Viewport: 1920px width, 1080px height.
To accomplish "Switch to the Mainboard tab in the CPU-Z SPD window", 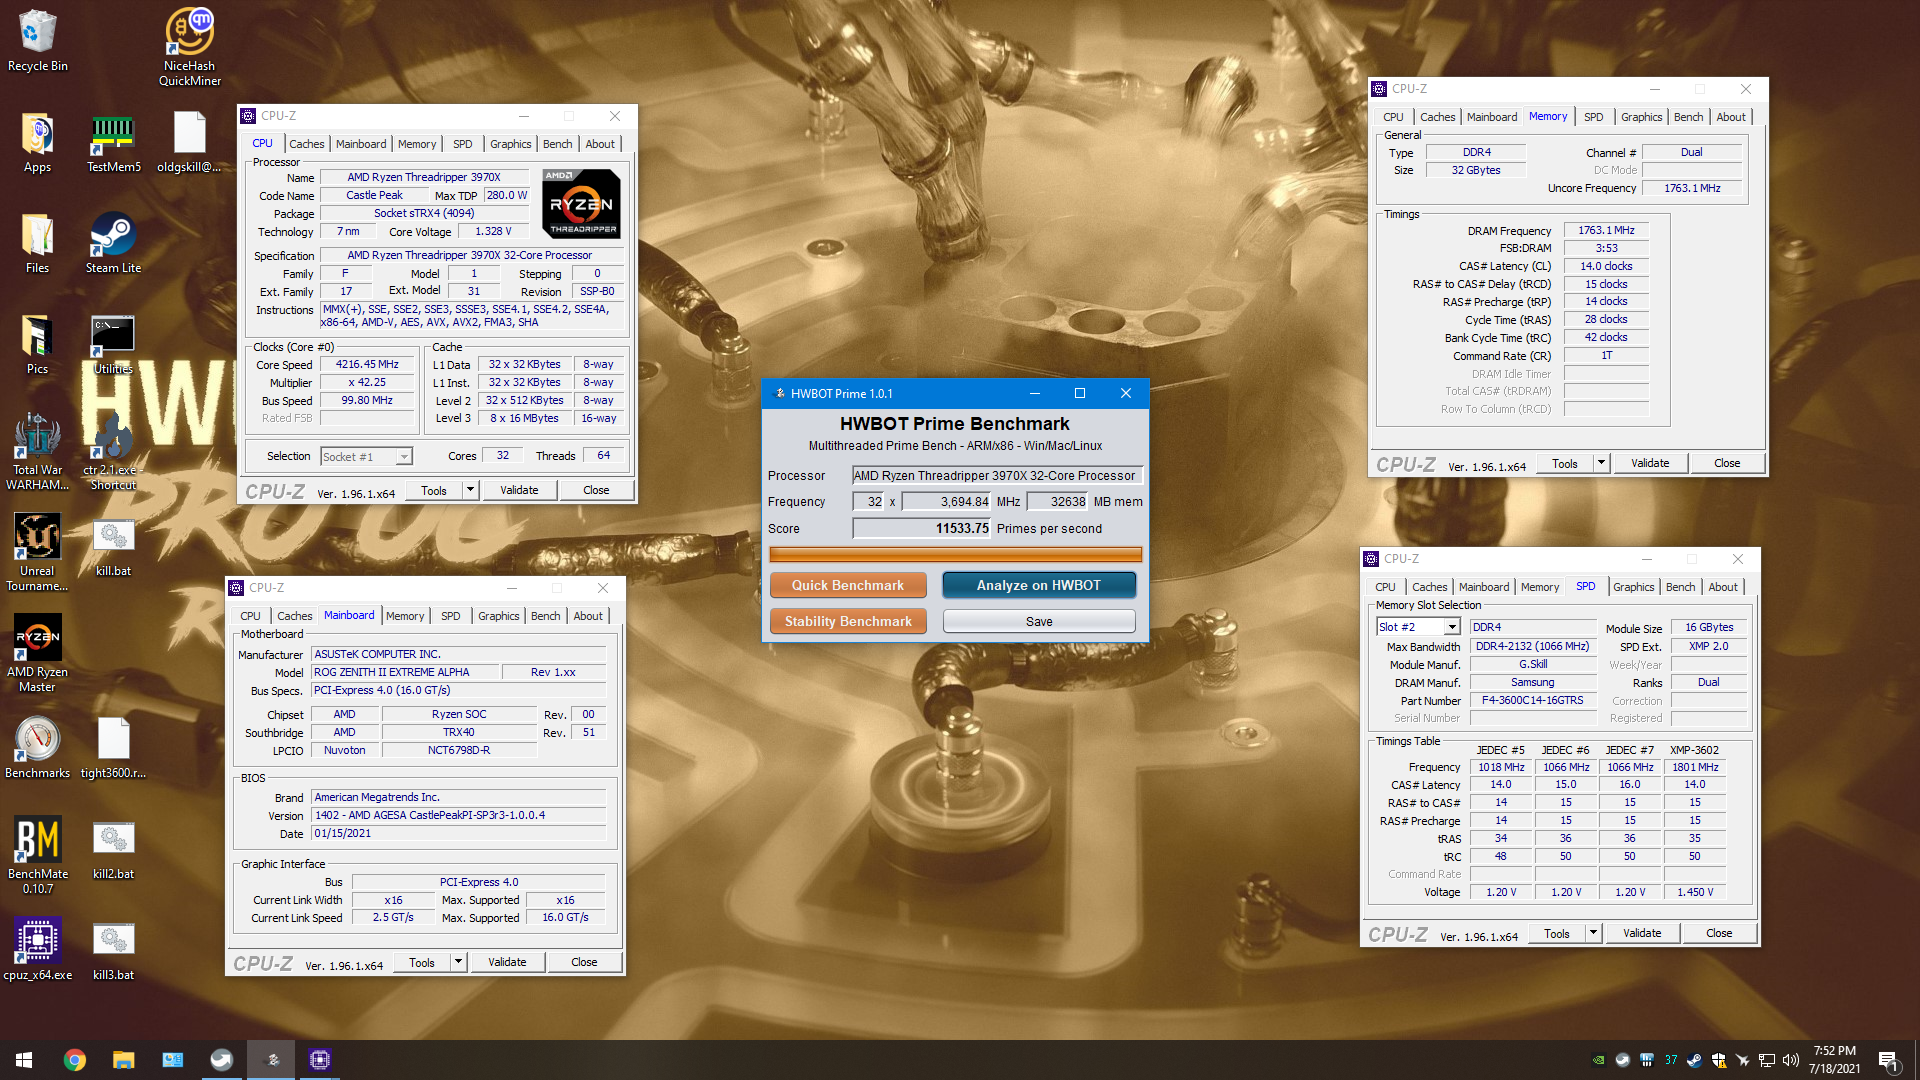I will pos(1483,587).
